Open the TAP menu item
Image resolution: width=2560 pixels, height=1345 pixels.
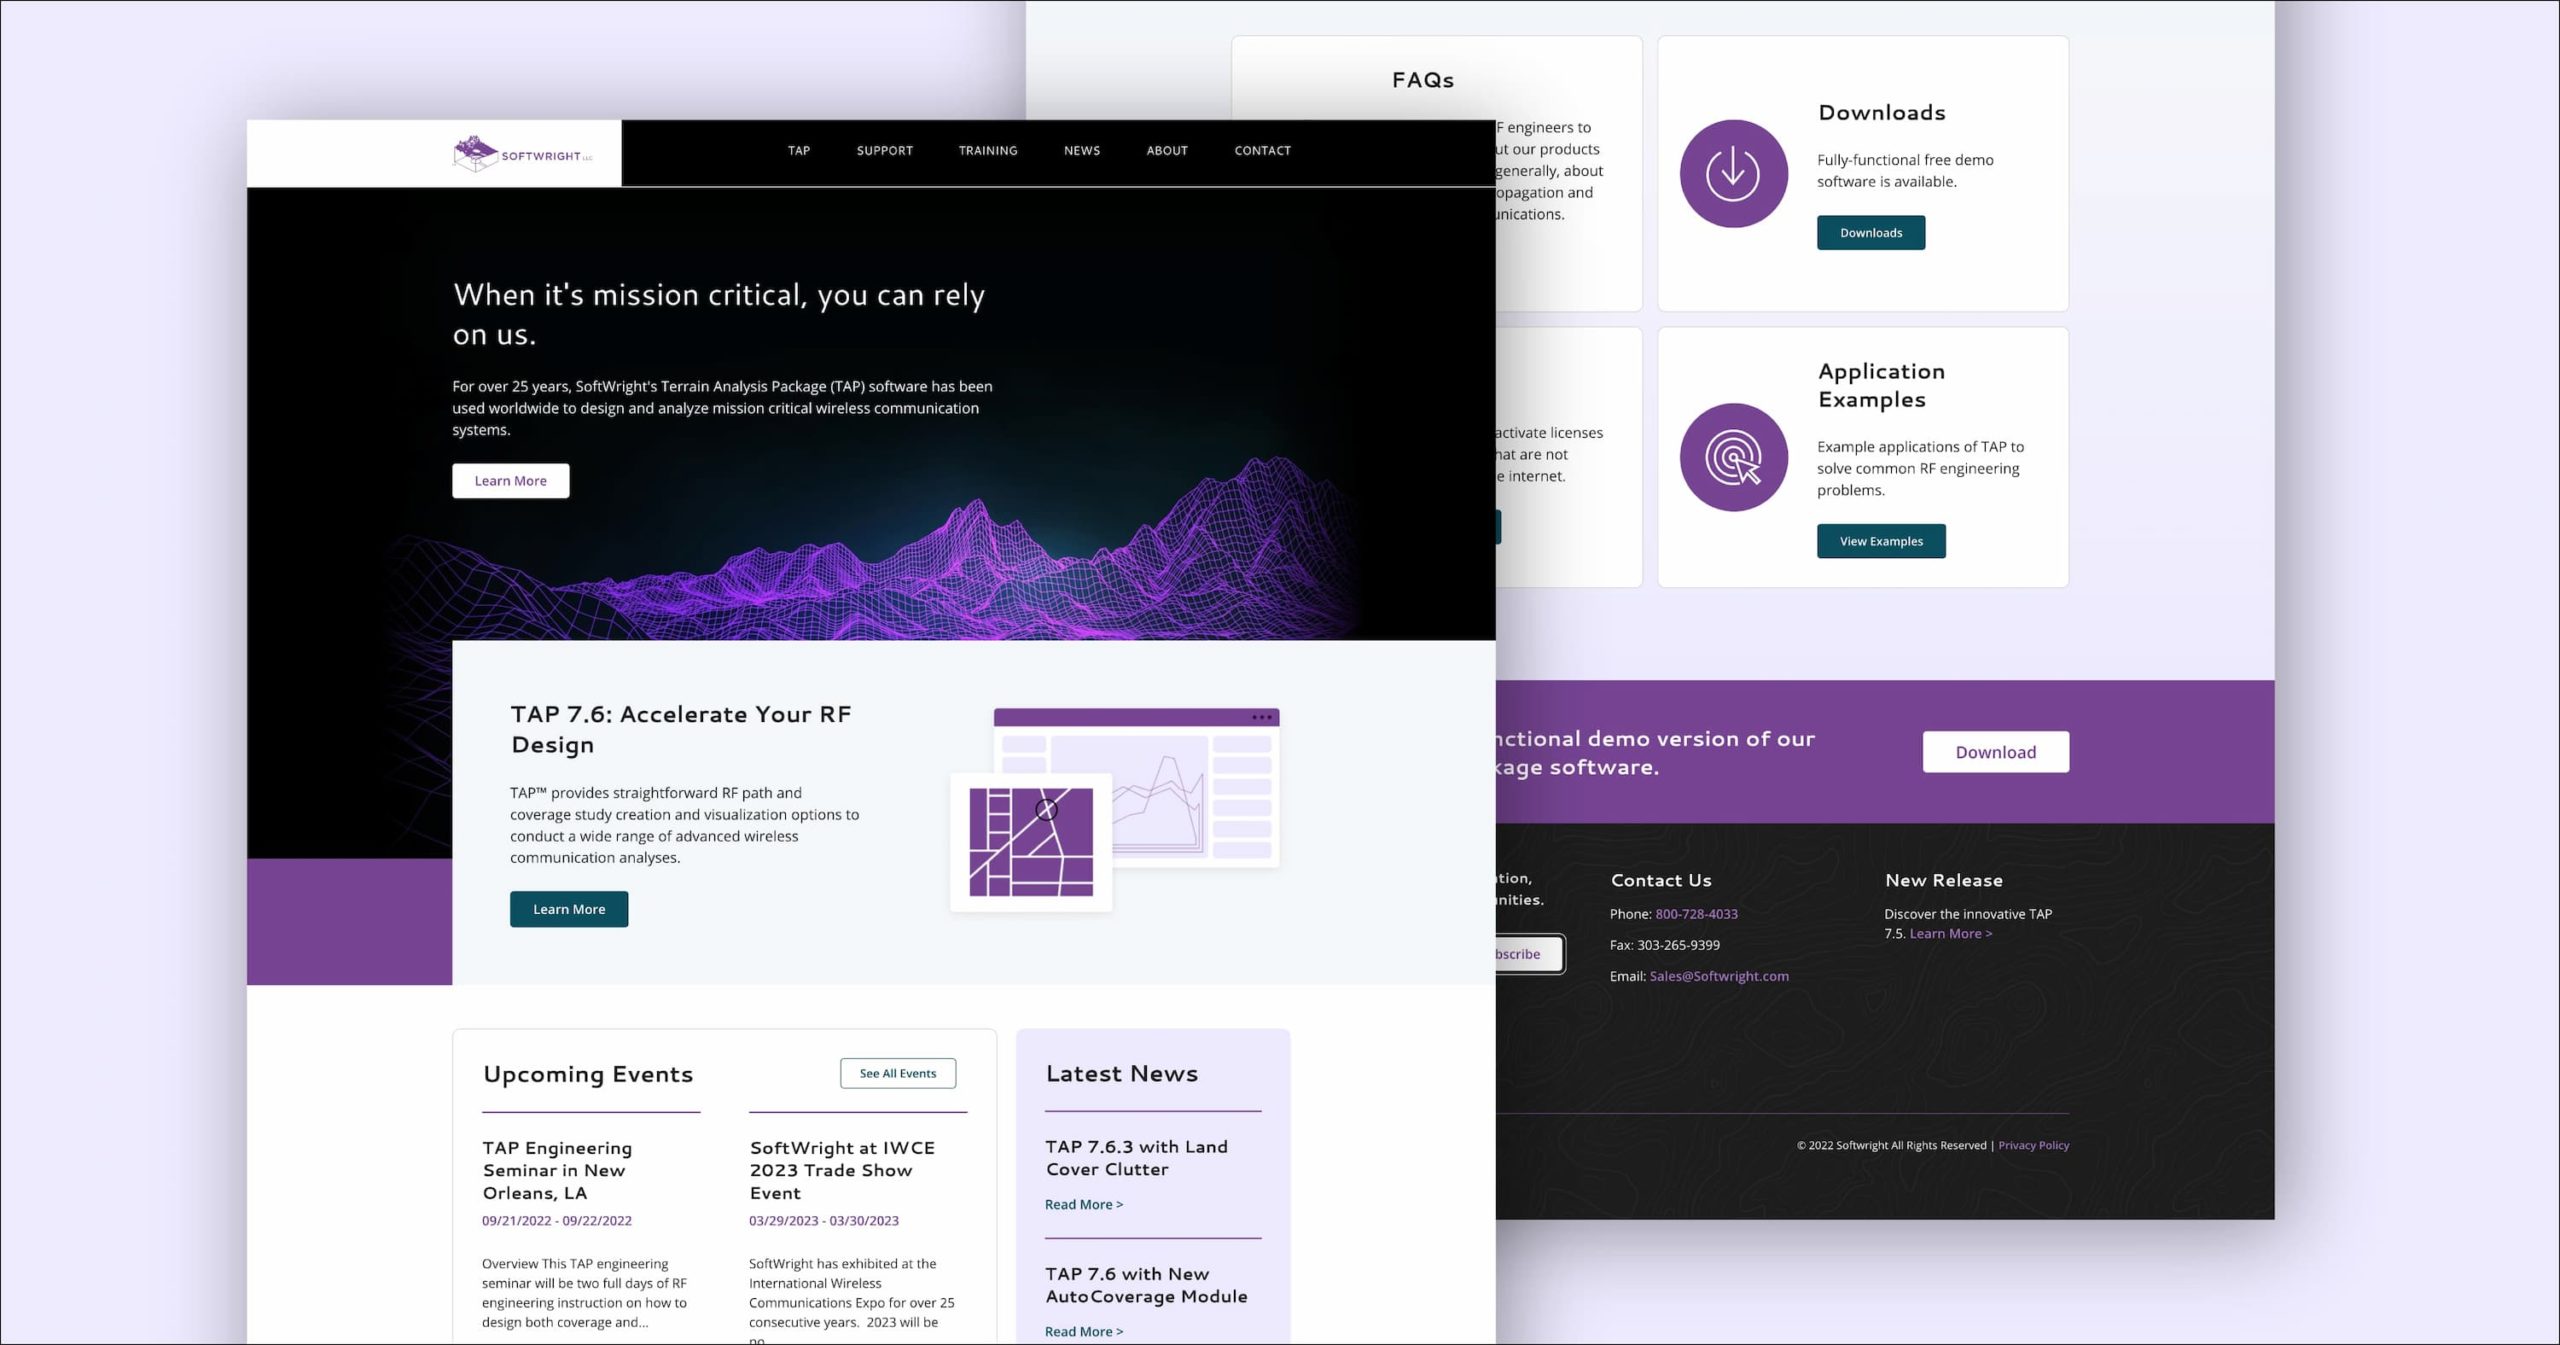tap(799, 151)
